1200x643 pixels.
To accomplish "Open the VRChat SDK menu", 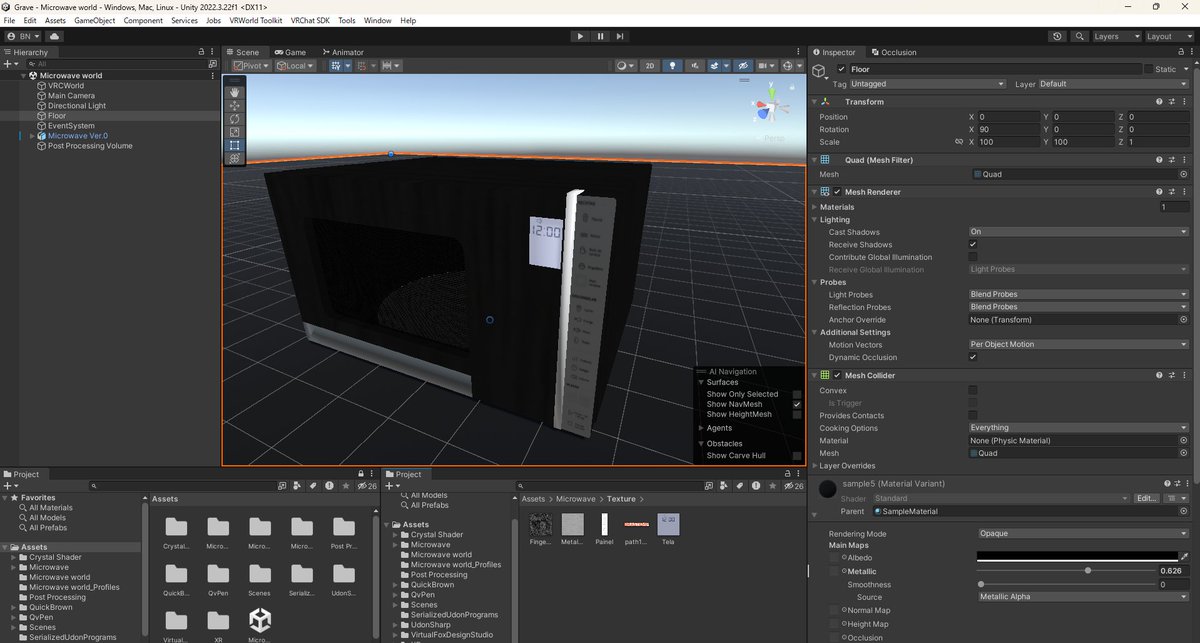I will 308,20.
